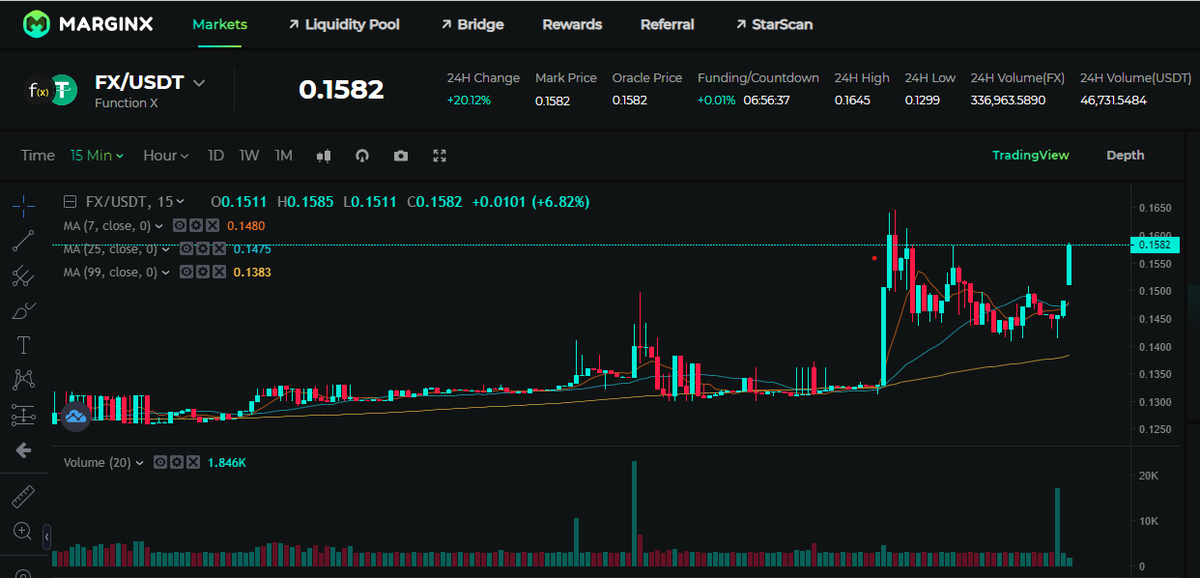
Task: Go to the Referral page
Action: (668, 24)
